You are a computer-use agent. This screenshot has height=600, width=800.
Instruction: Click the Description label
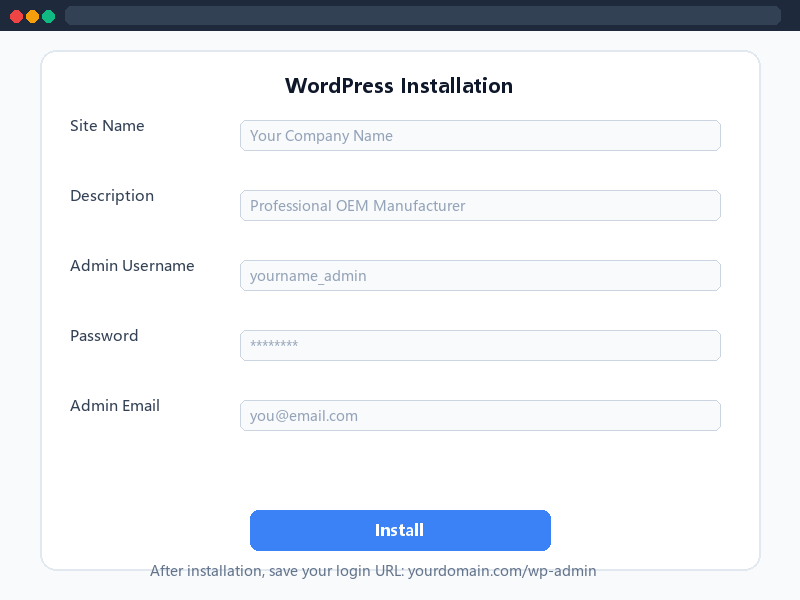pyautogui.click(x=112, y=196)
